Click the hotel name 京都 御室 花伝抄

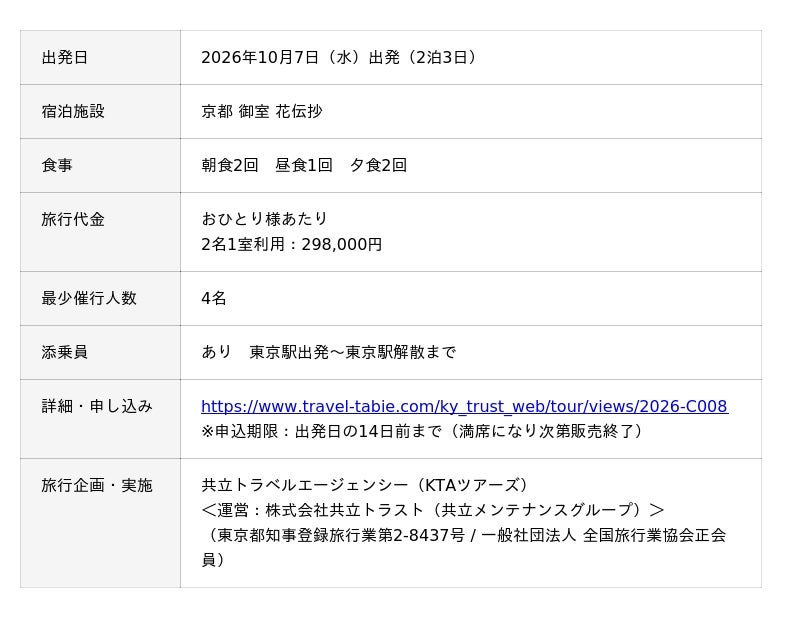262,111
